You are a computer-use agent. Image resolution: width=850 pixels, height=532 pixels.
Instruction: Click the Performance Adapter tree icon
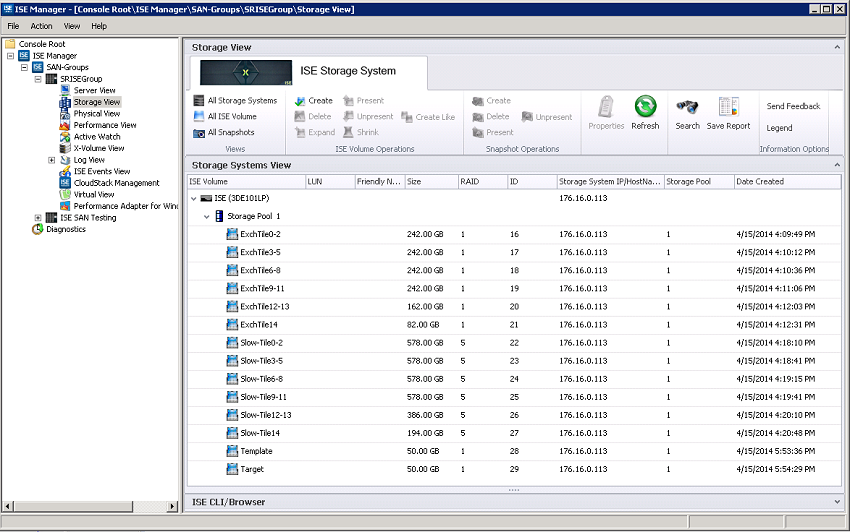tap(65, 206)
